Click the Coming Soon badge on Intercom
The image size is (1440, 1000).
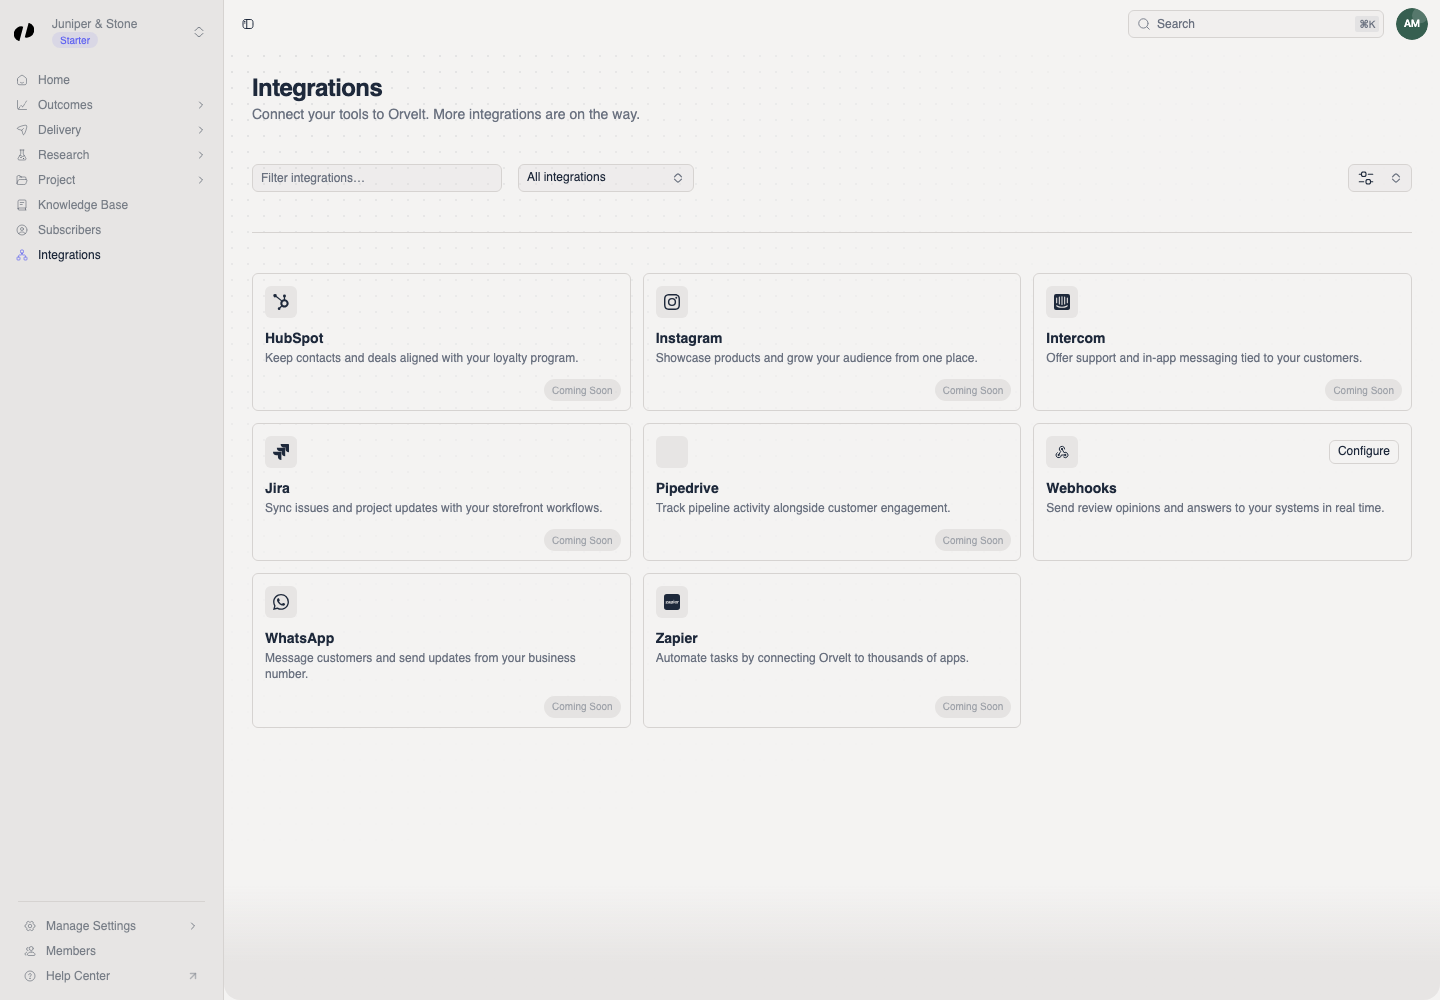pos(1363,390)
